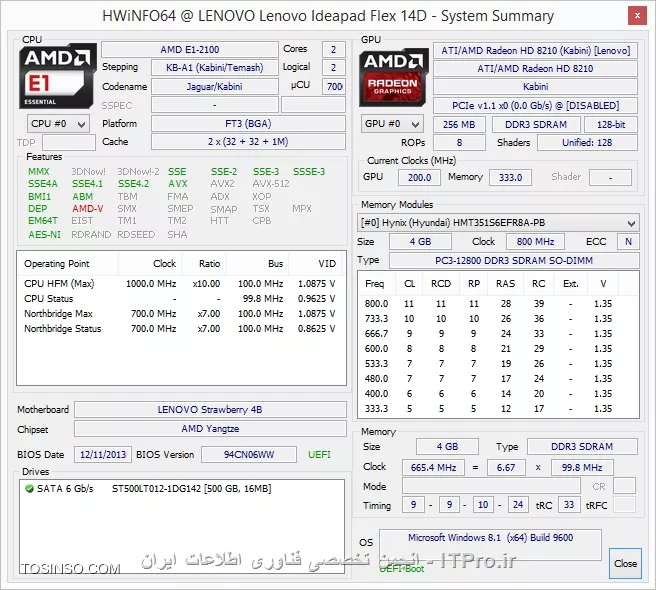Close the System Summary window with red X
Viewport: 656px width, 590px height.
coord(637,16)
